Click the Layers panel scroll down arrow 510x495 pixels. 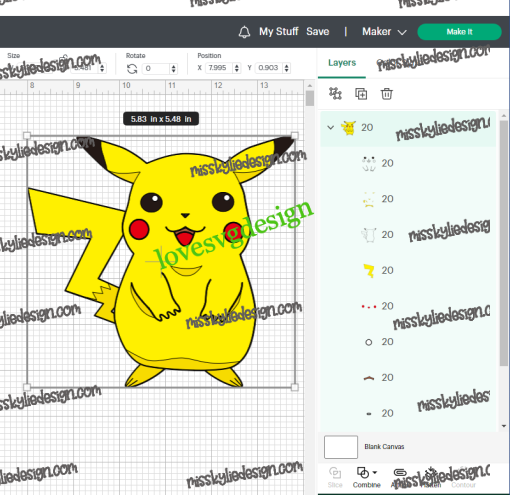504,426
